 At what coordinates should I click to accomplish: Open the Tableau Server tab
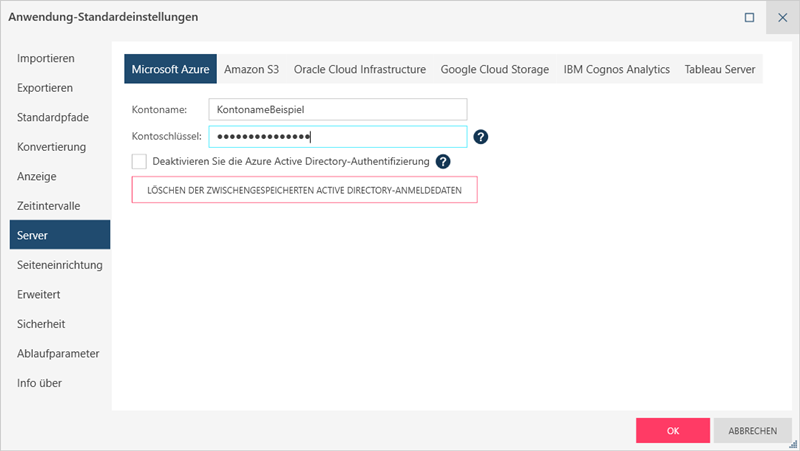(x=720, y=70)
